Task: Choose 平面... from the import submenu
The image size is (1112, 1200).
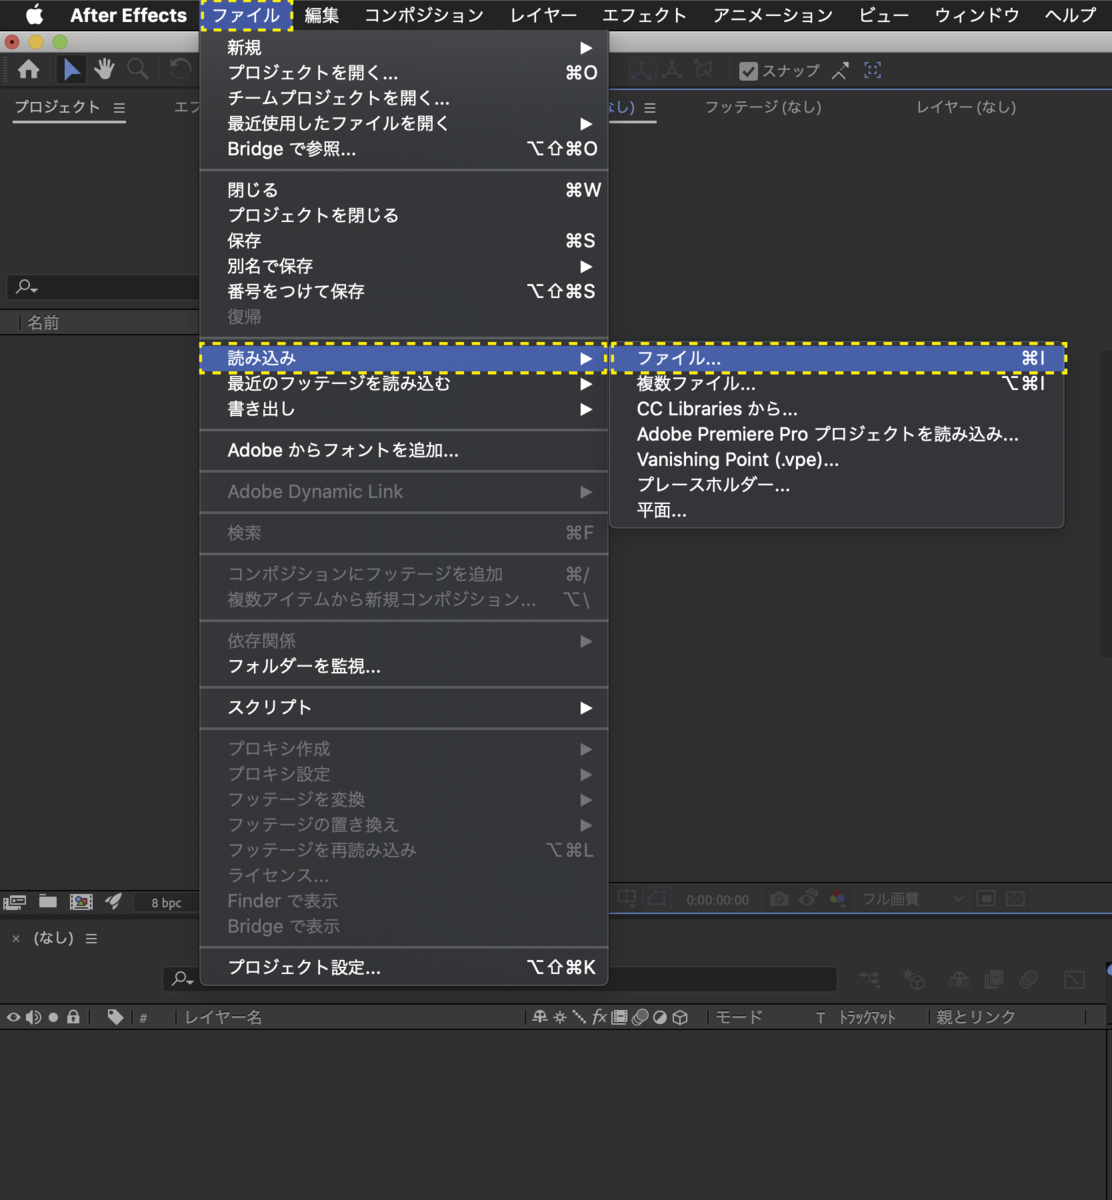Action: 837,511
